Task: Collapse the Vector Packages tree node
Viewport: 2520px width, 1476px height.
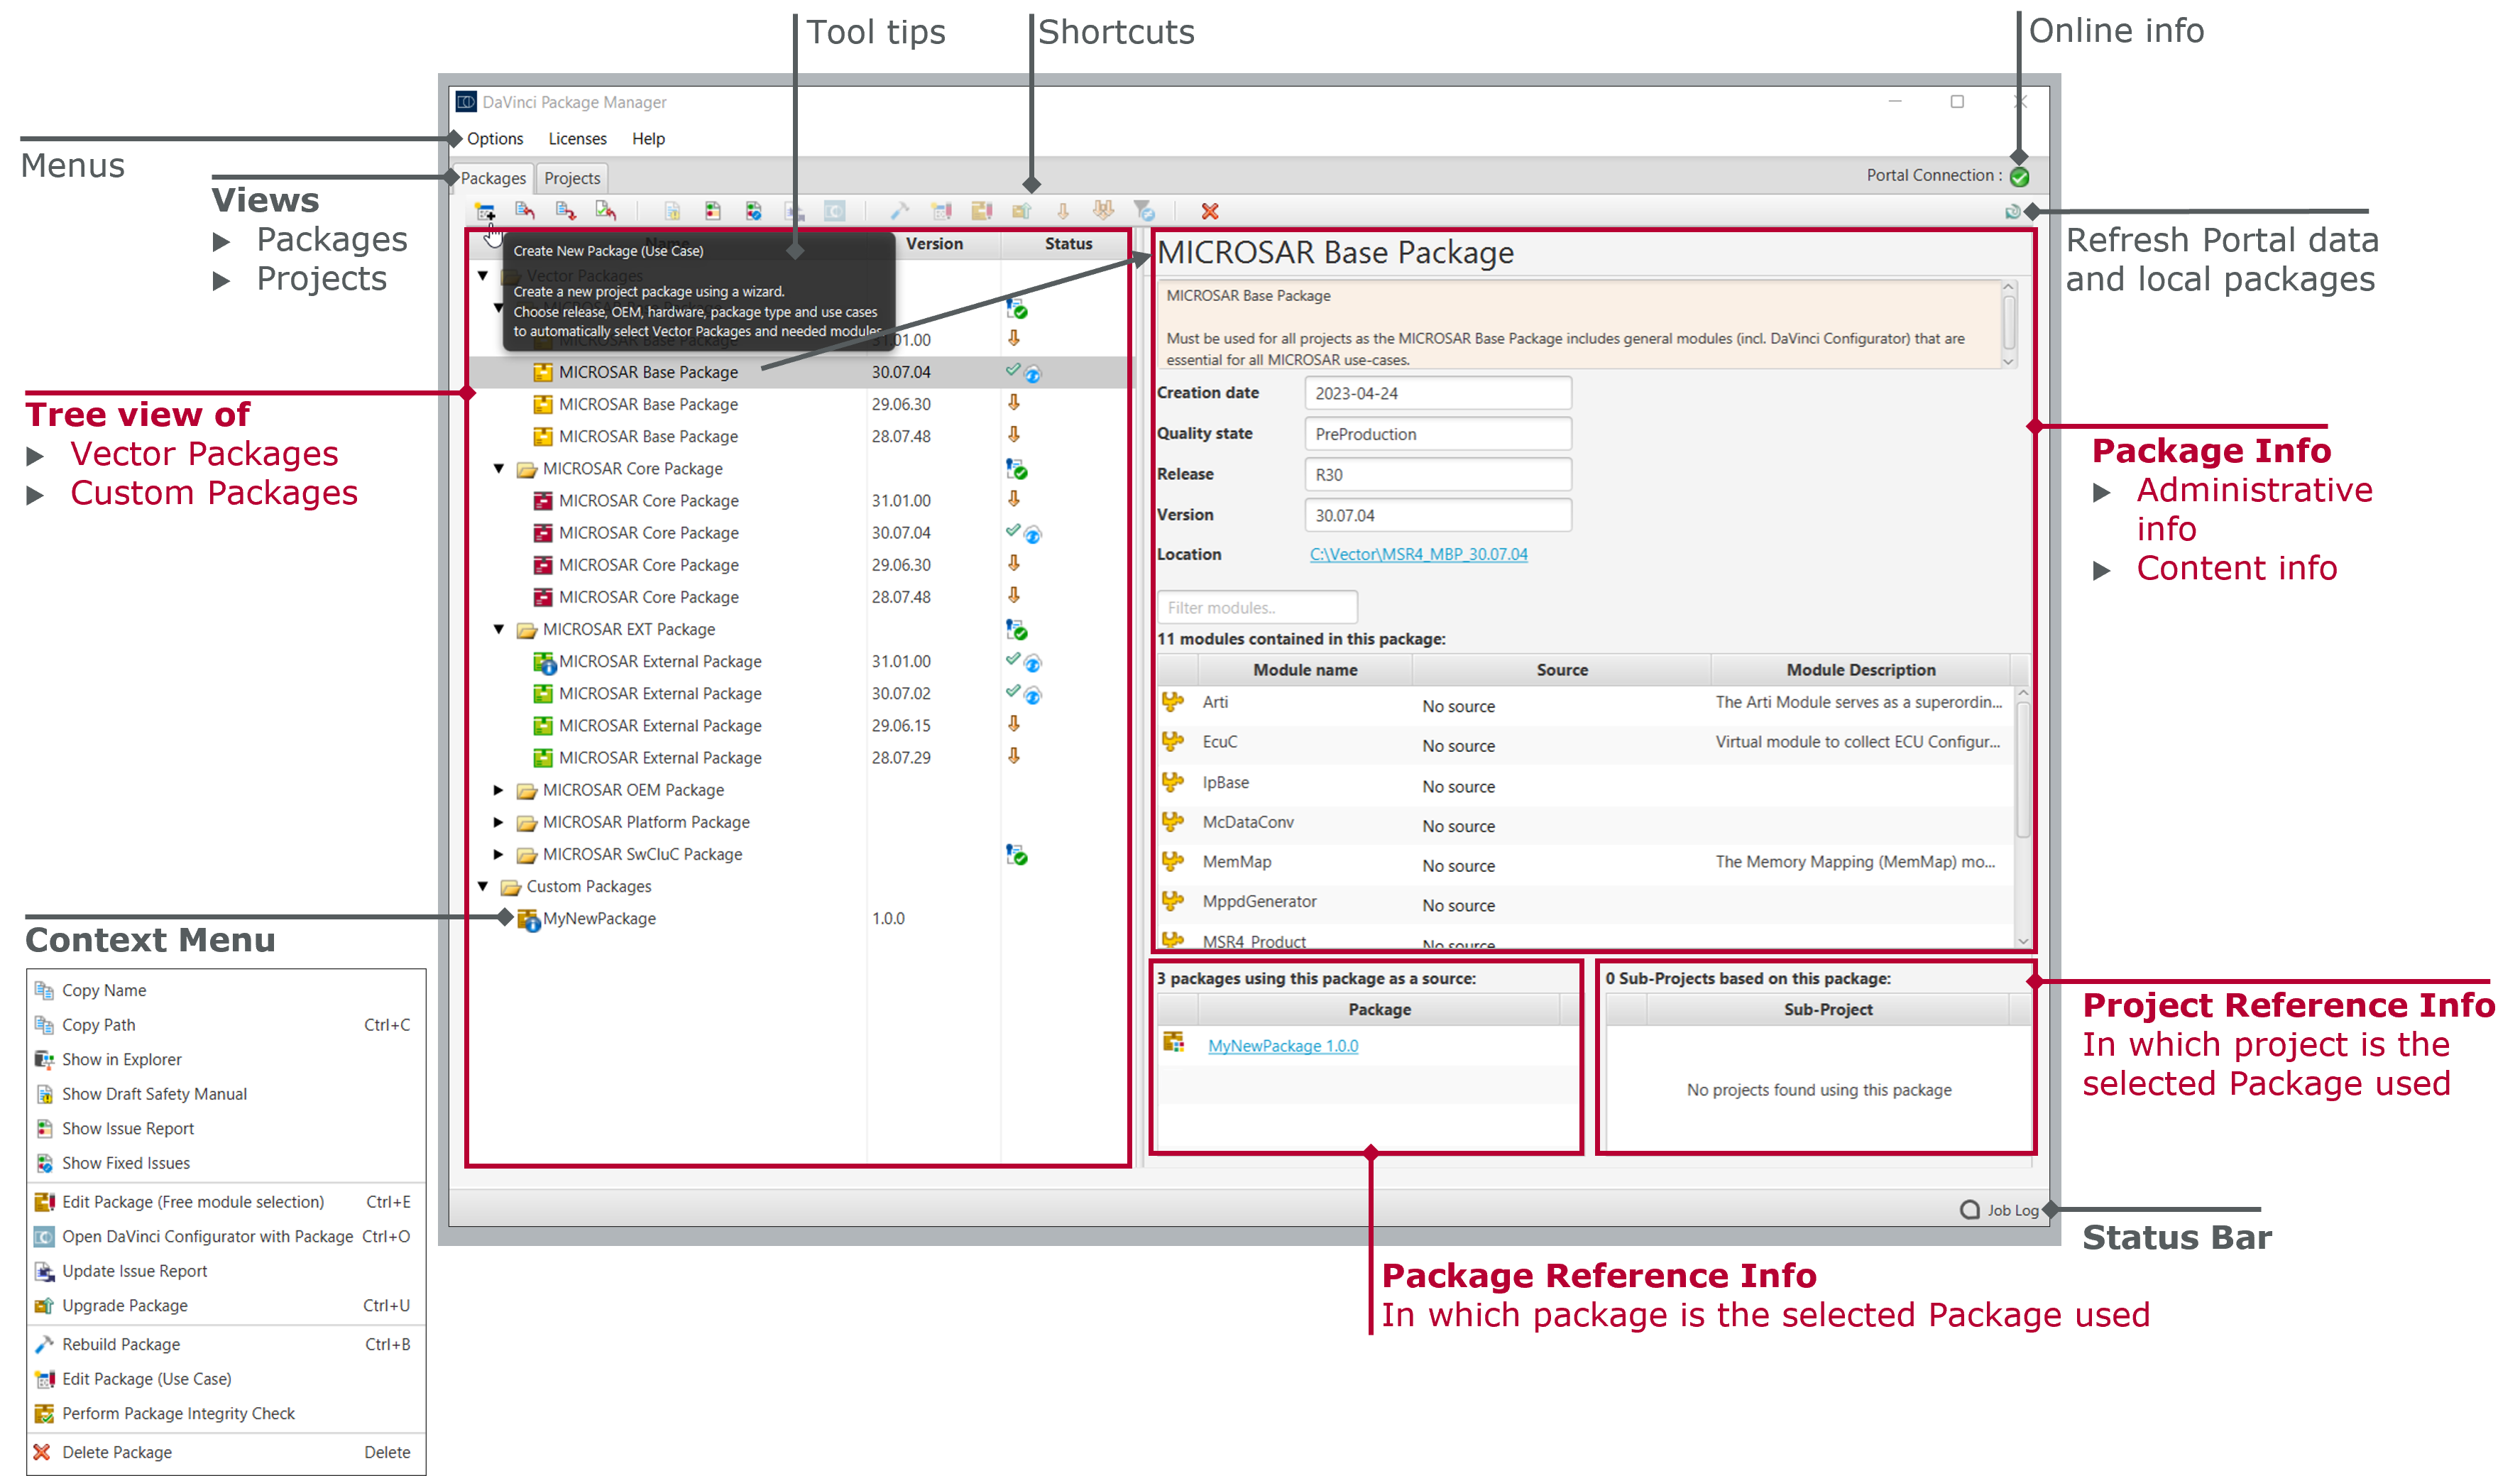Action: [x=483, y=275]
